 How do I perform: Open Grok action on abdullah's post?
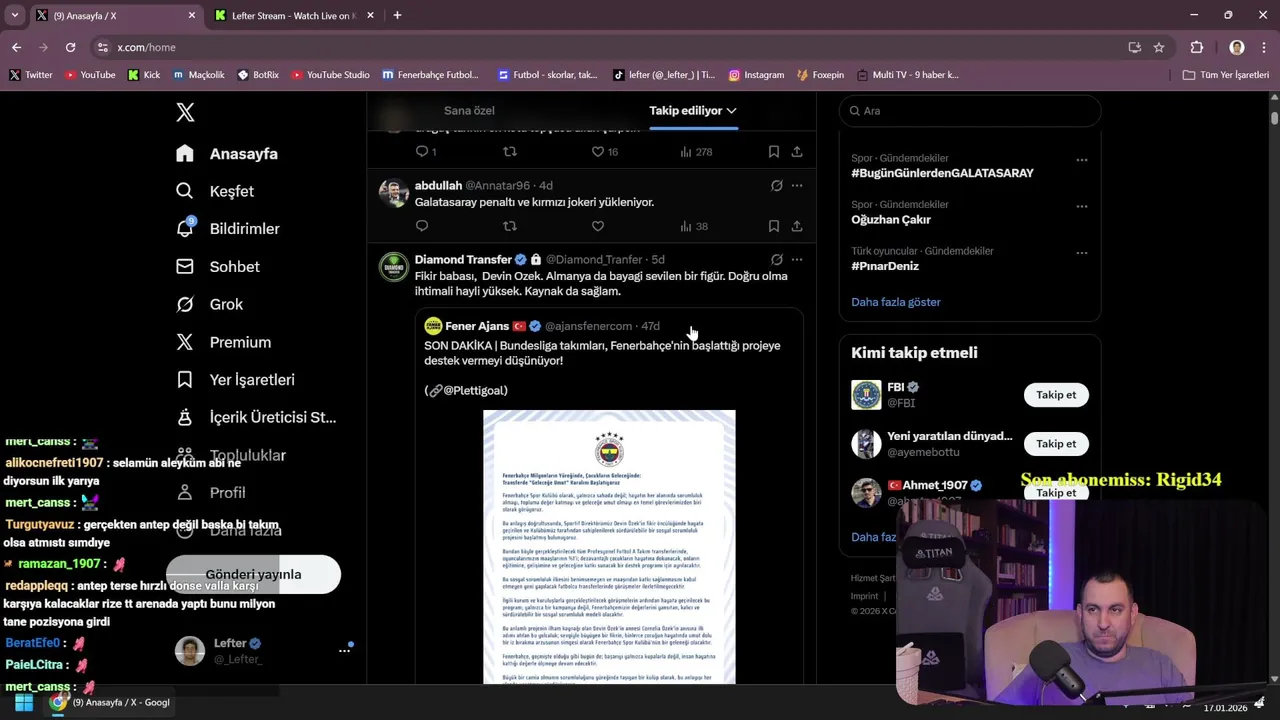[x=776, y=185]
